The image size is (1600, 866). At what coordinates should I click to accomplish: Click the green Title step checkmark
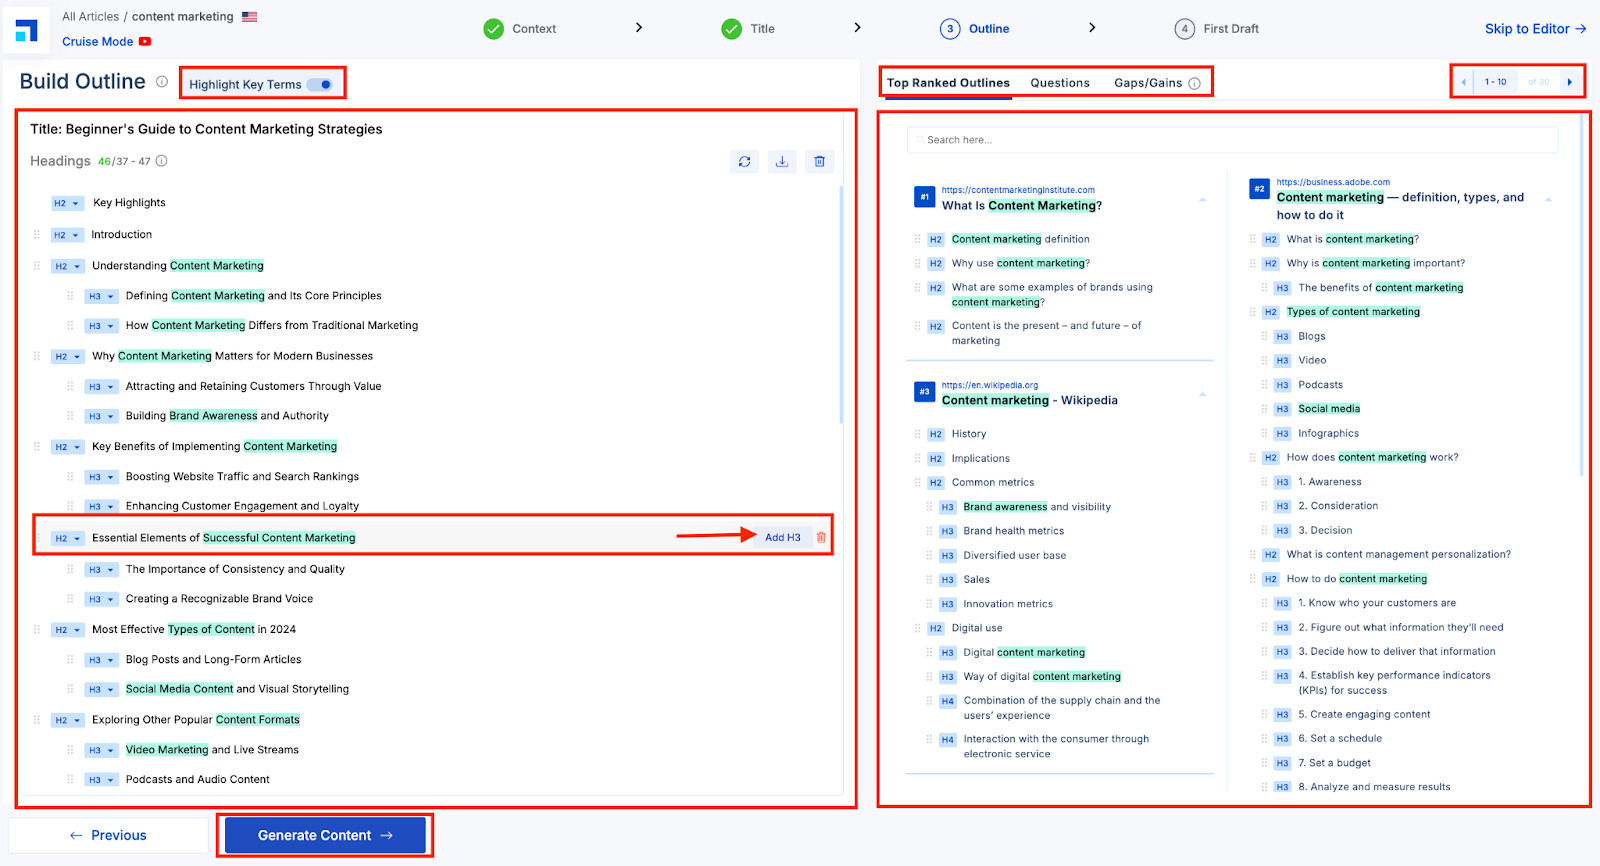point(732,29)
